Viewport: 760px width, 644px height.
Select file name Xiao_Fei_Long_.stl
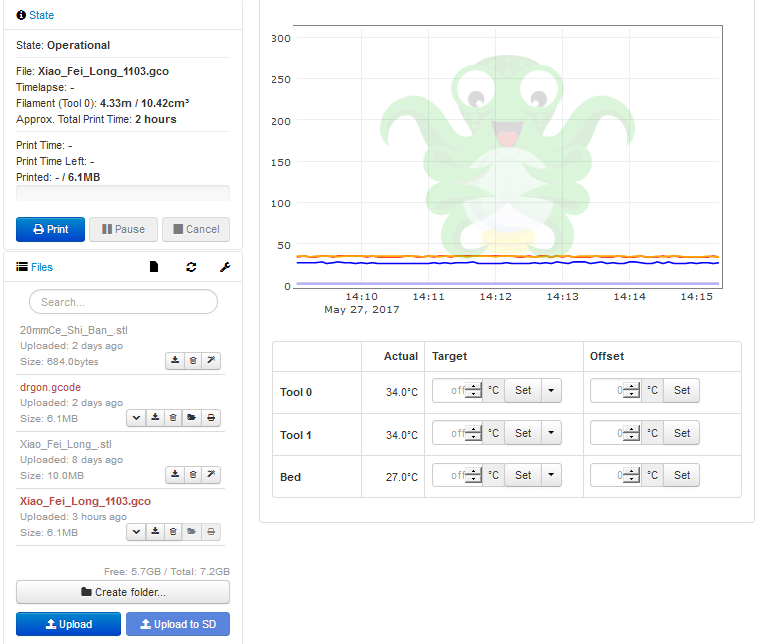65,444
